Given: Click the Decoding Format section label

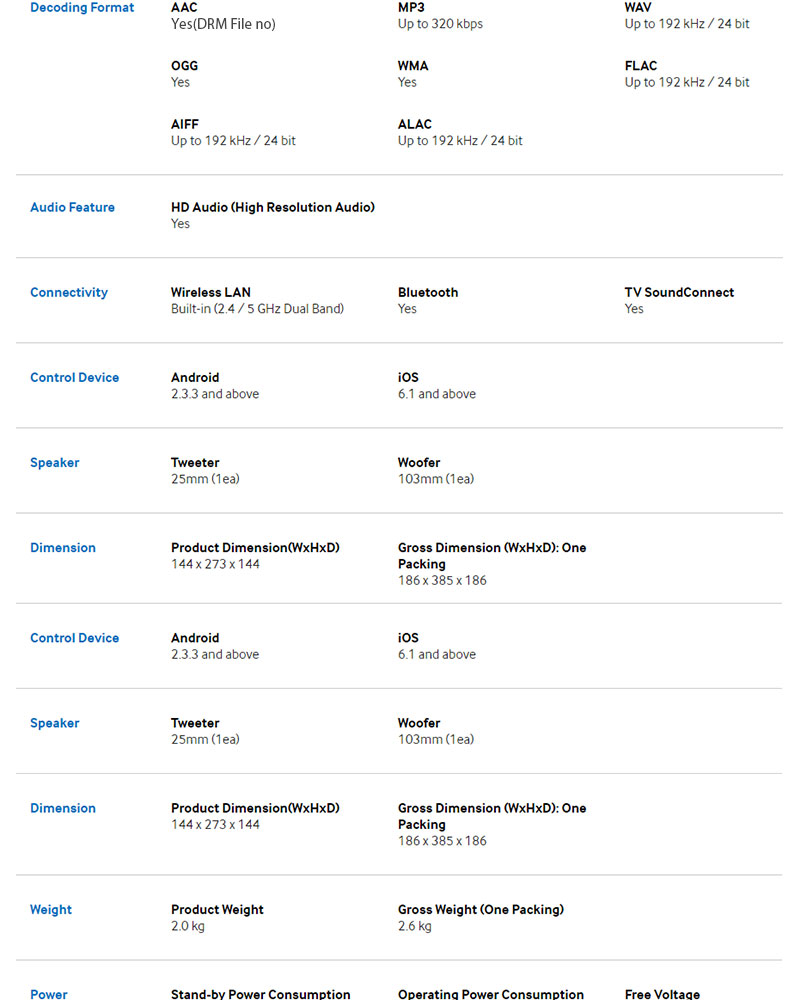Looking at the screenshot, I should pyautogui.click(x=82, y=8).
